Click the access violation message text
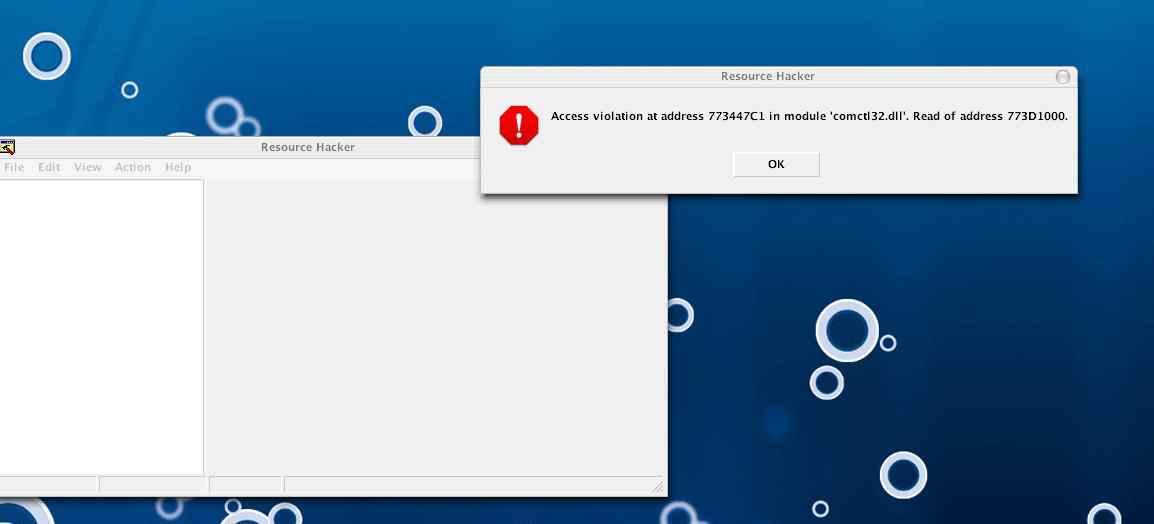The height and width of the screenshot is (524, 1154). 809,116
